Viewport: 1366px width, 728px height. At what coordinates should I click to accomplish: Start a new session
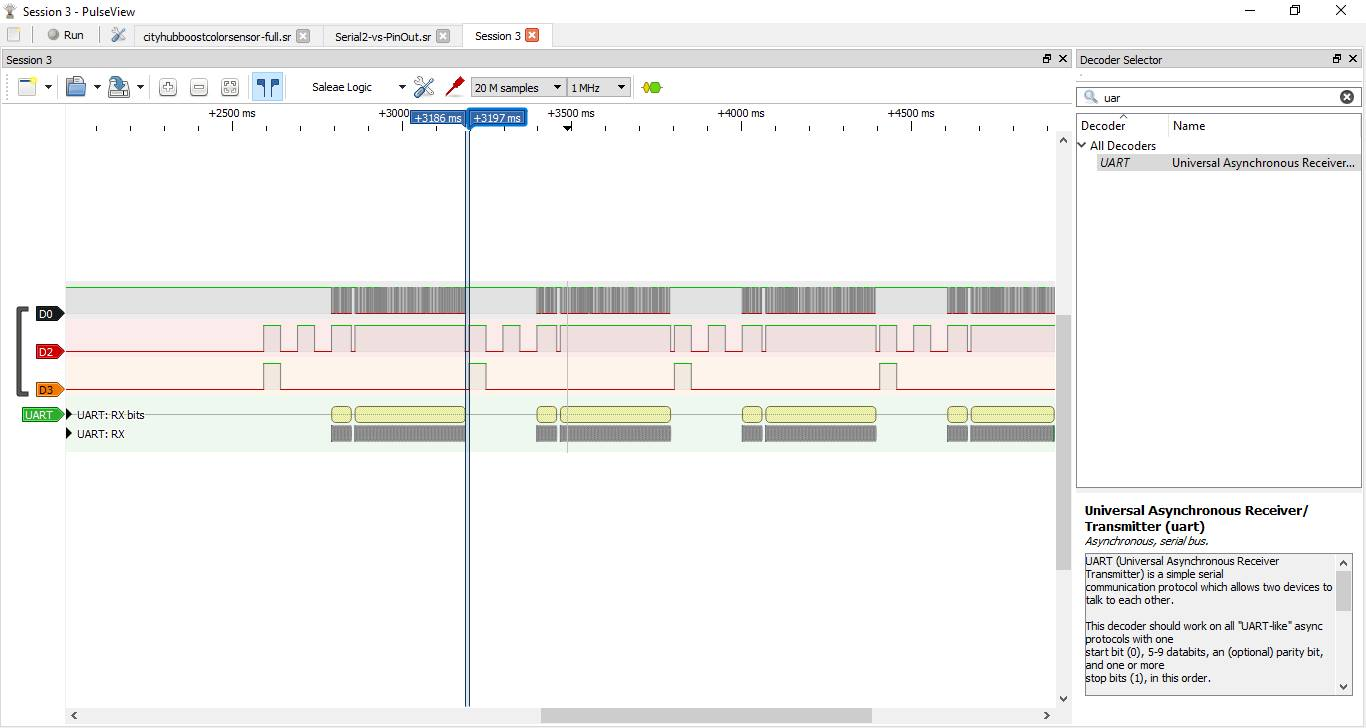pos(27,87)
